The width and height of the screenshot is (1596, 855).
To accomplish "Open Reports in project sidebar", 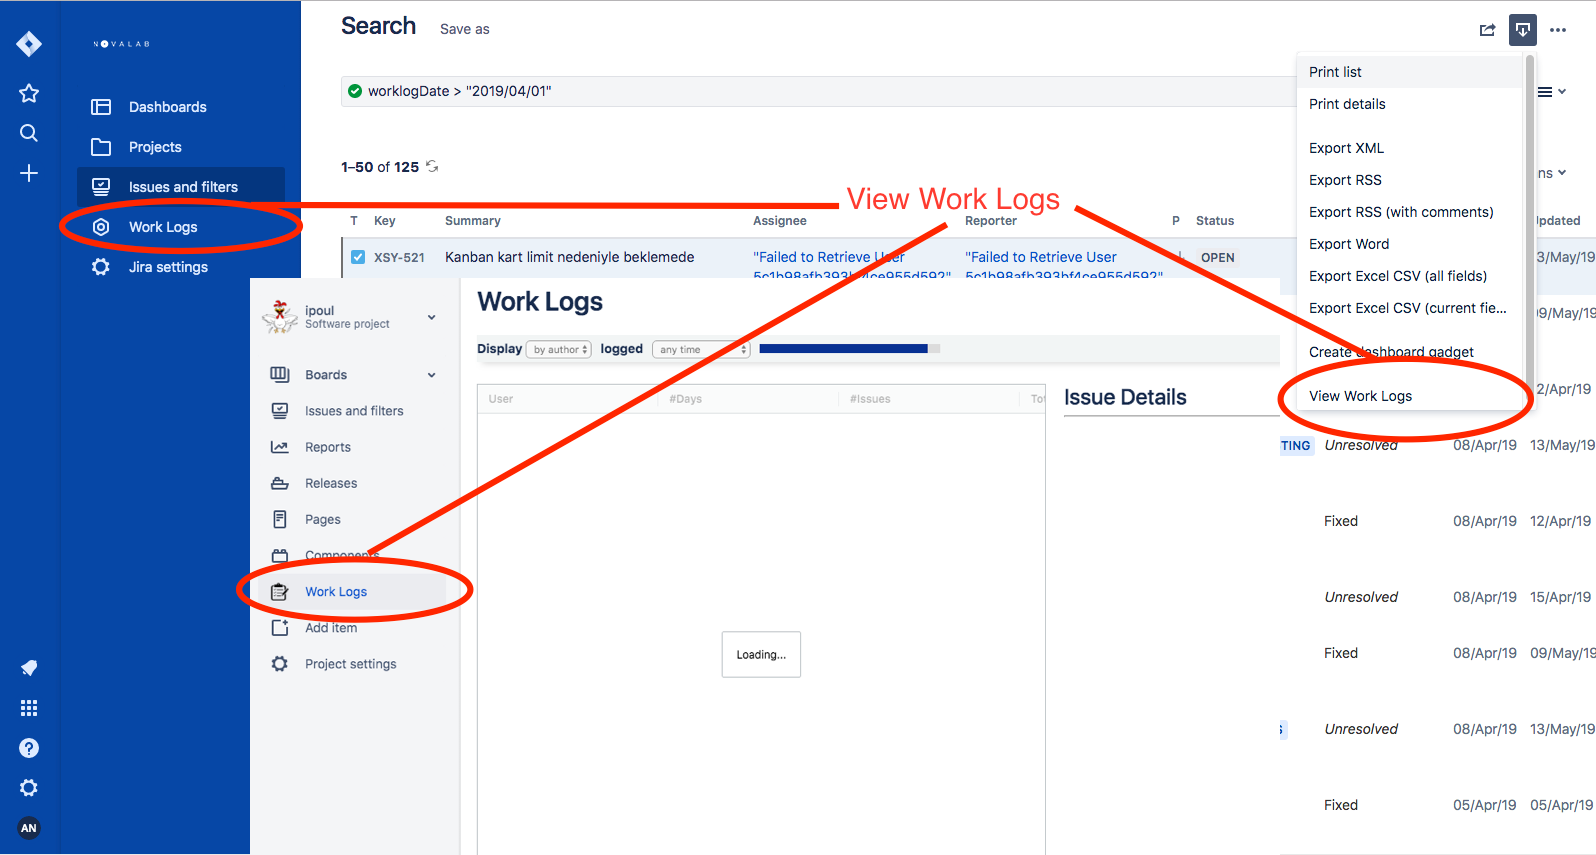I will tap(328, 447).
